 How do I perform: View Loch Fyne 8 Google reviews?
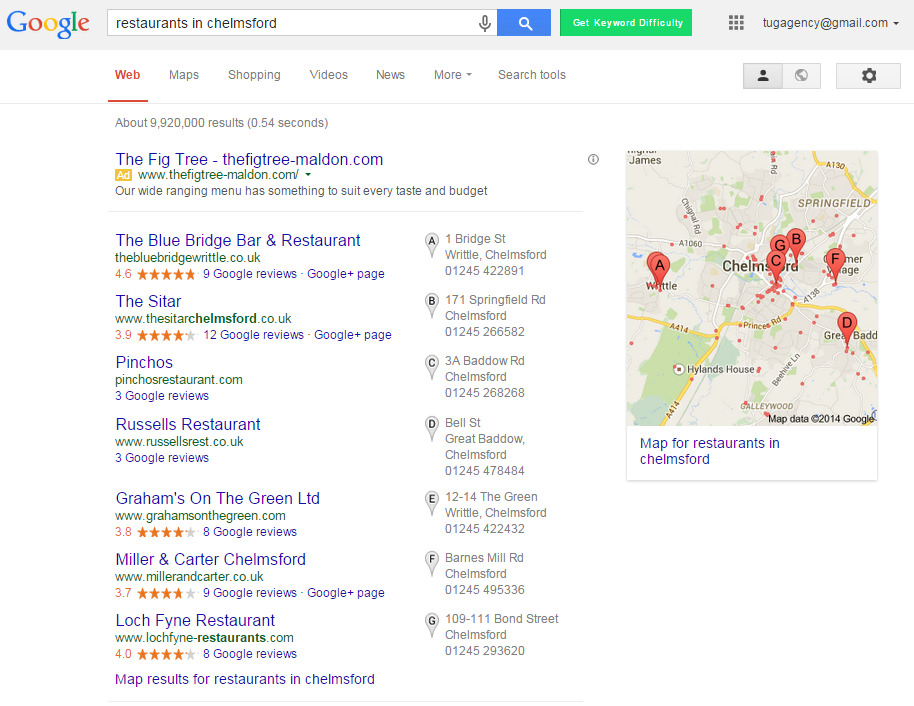(x=249, y=654)
